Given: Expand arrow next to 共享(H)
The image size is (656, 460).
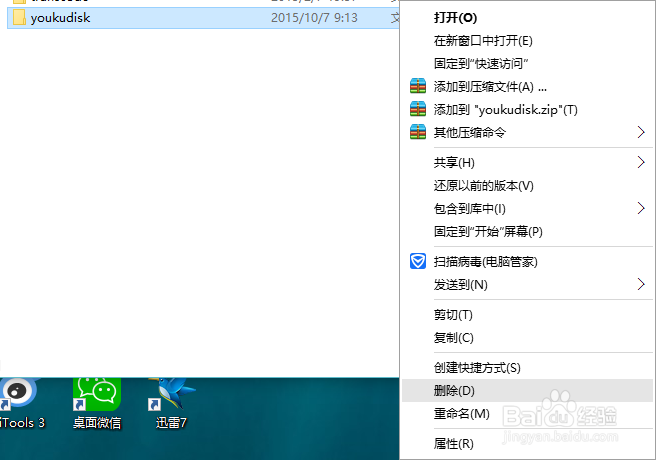Looking at the screenshot, I should (x=641, y=162).
